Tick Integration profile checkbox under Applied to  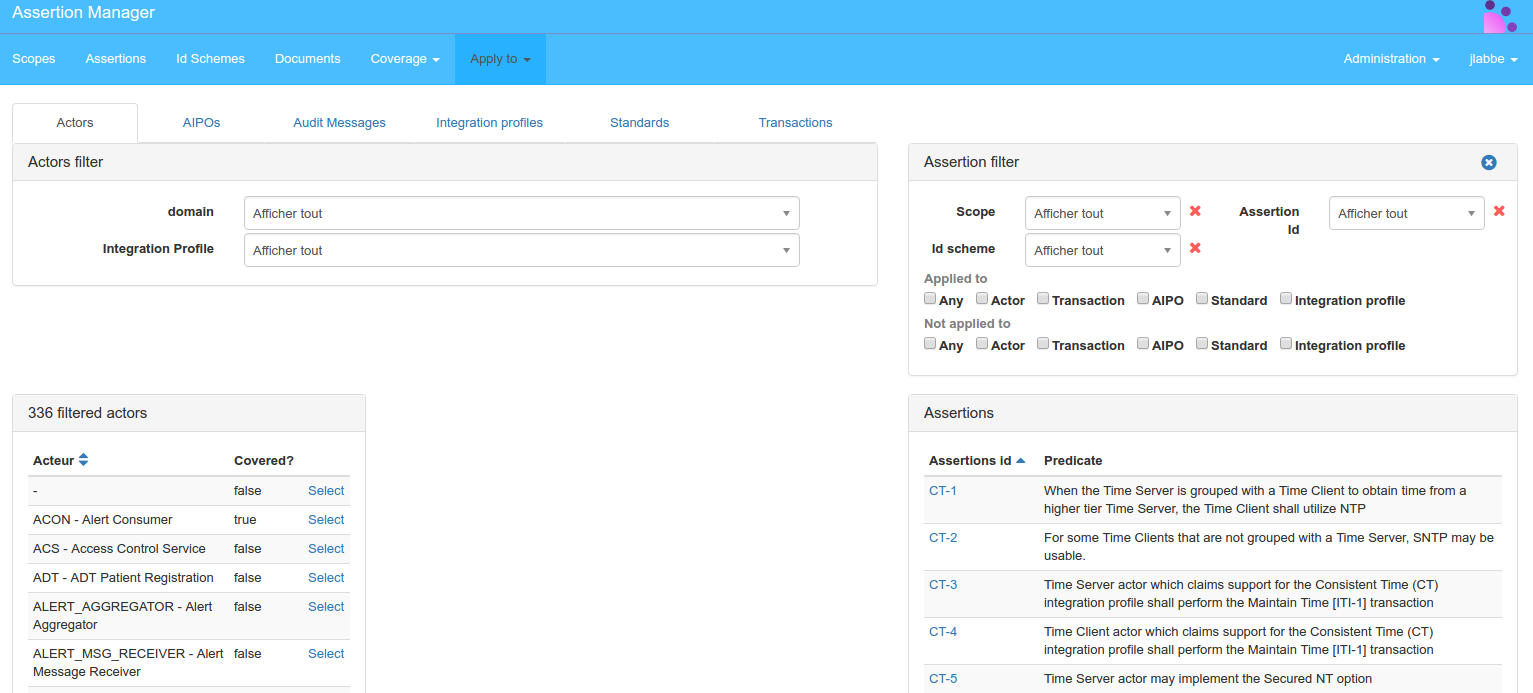click(x=1286, y=299)
